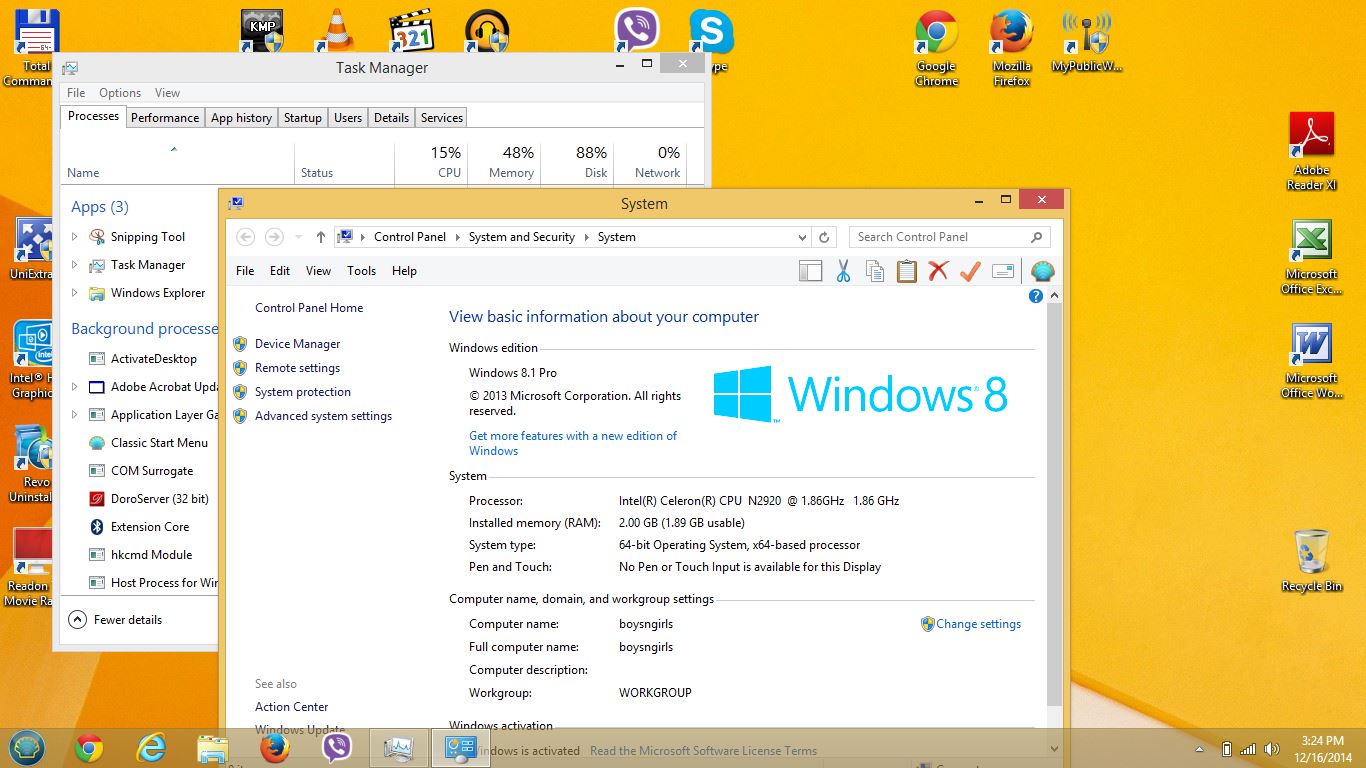Open Remote settings link
The width and height of the screenshot is (1366, 768).
pyautogui.click(x=297, y=368)
